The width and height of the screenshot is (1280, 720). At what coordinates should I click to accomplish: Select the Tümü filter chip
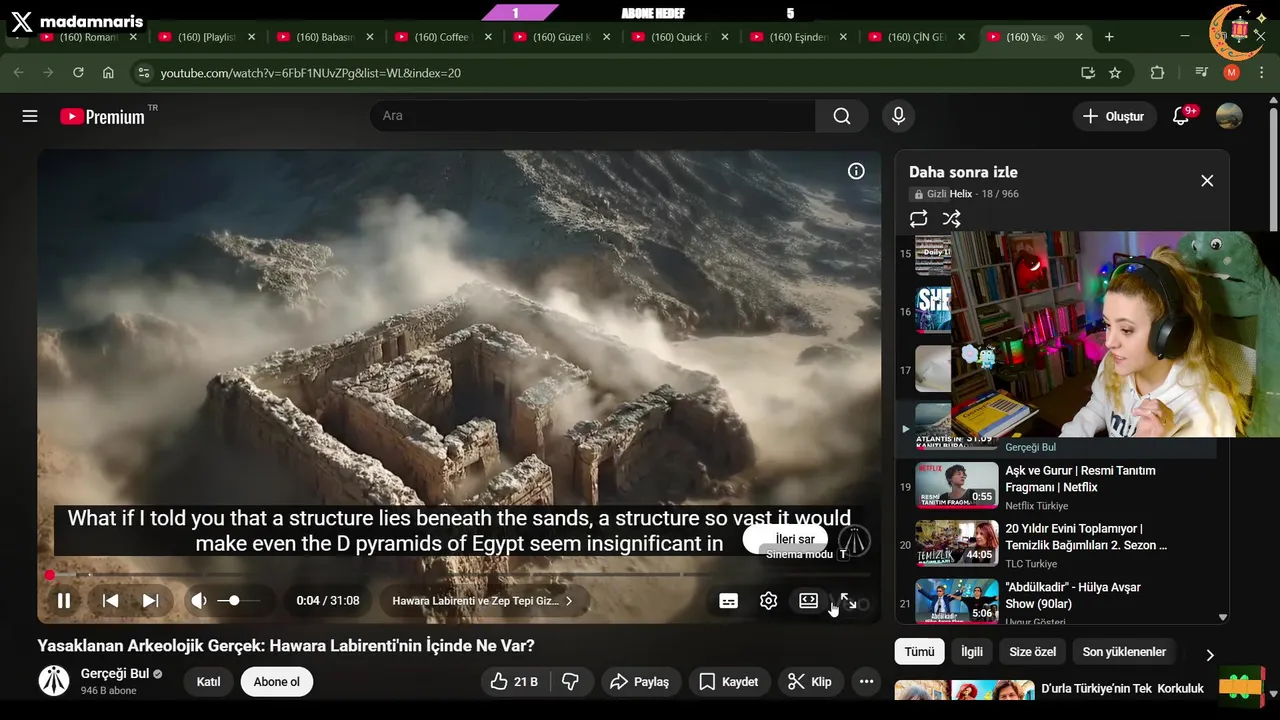click(x=919, y=652)
